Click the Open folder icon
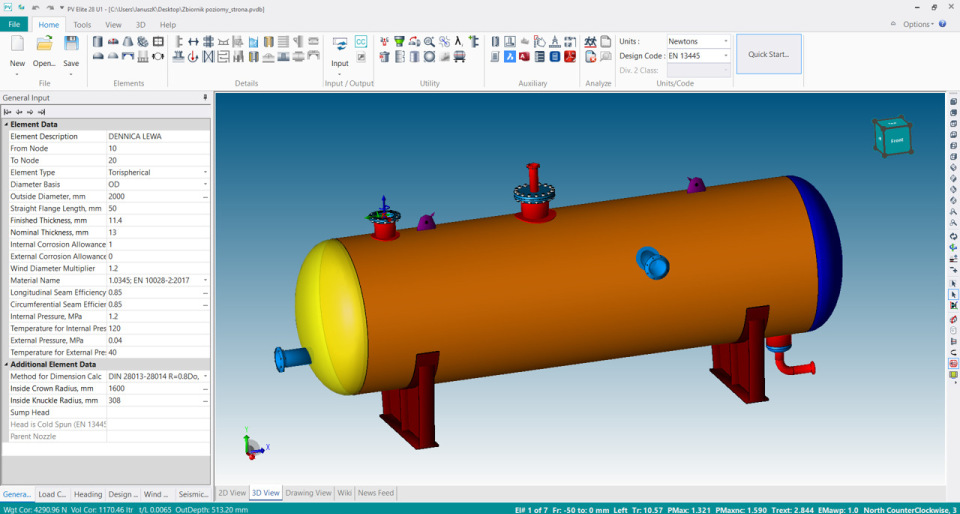The width and height of the screenshot is (960, 514). (44, 44)
